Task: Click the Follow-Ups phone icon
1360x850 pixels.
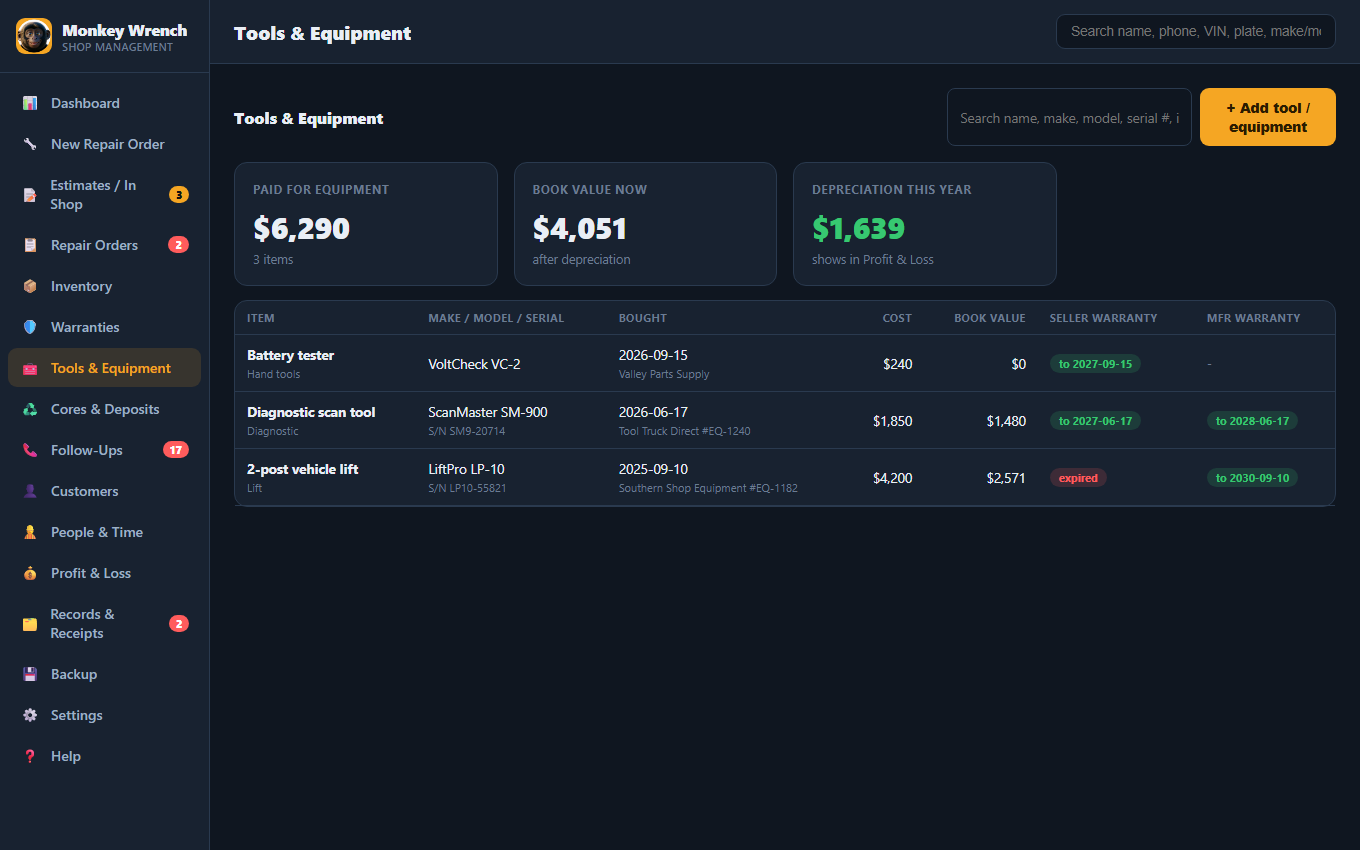Action: 30,450
